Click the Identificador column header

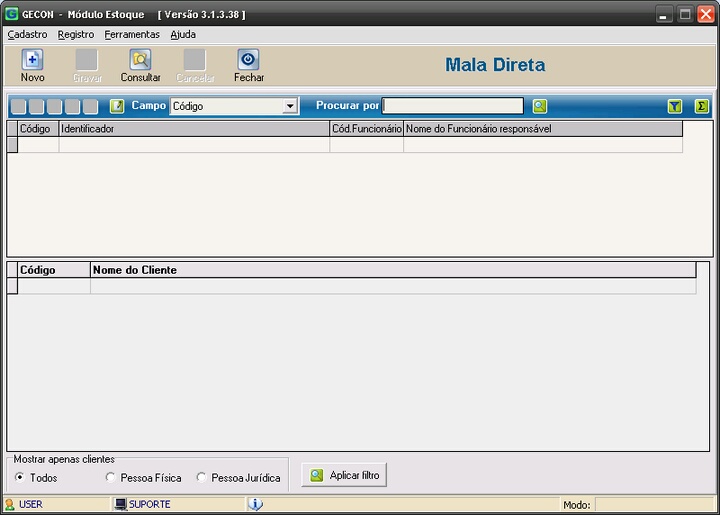[x=194, y=129]
